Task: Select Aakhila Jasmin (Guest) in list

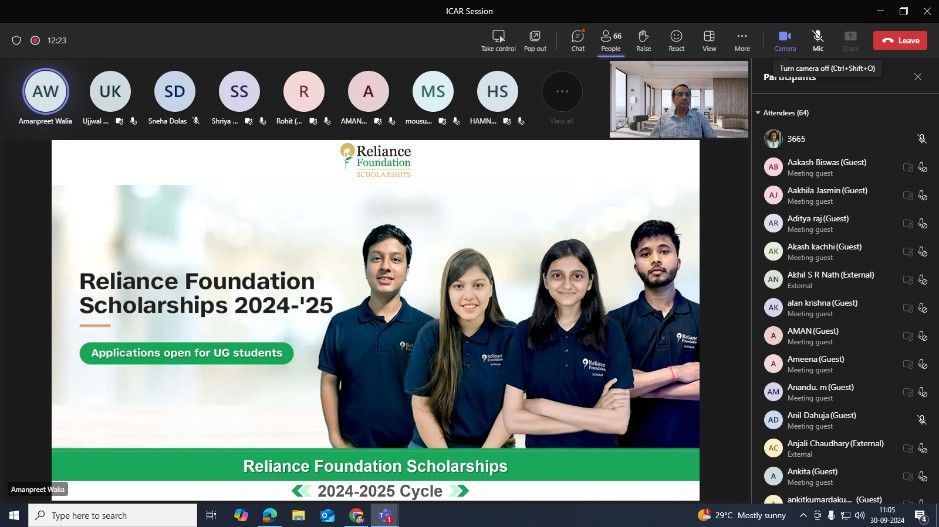Action: click(845, 195)
